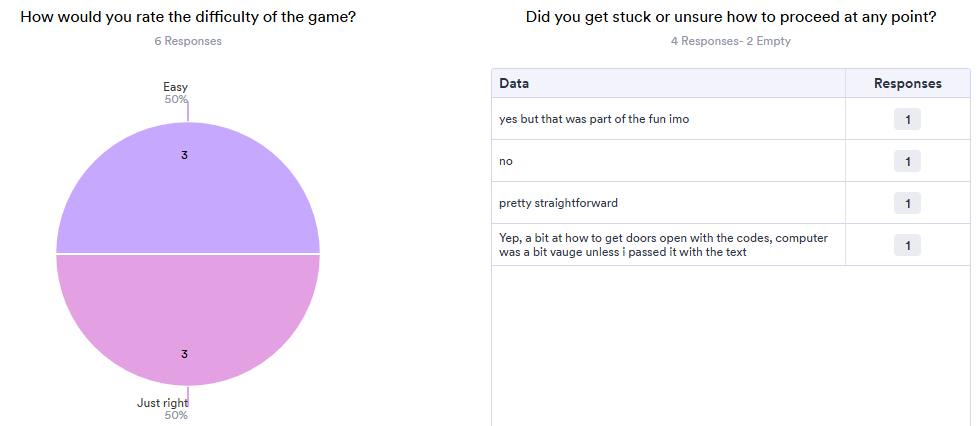980x426 pixels.
Task: Select the 'Yep, a bit at how to get doors open' row
Action: (731, 244)
